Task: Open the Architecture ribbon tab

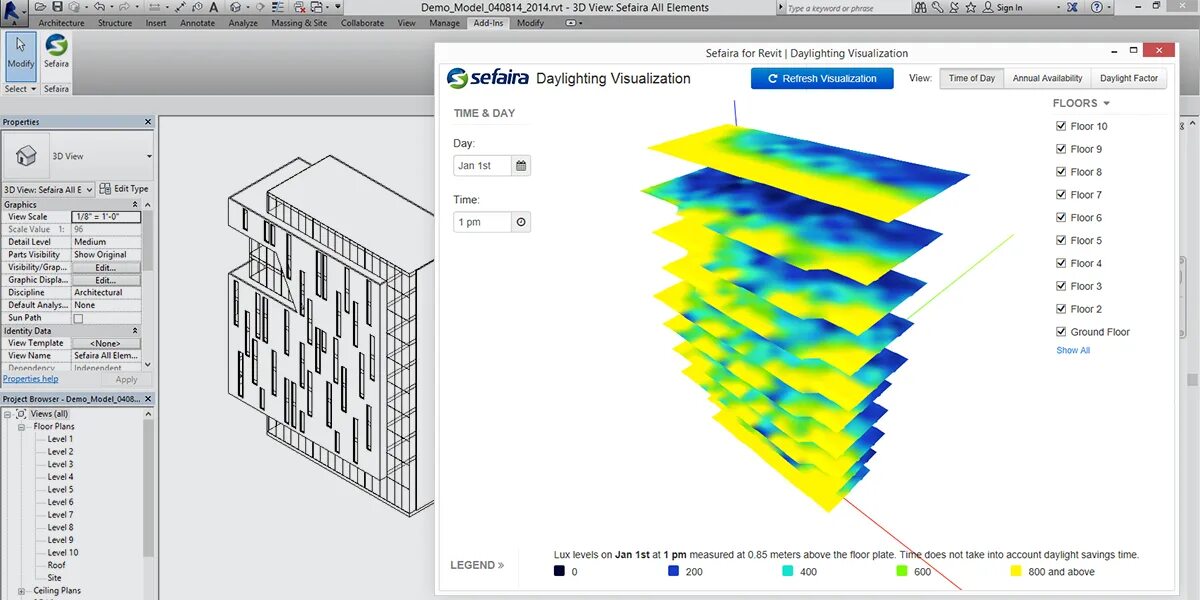Action: pos(61,23)
